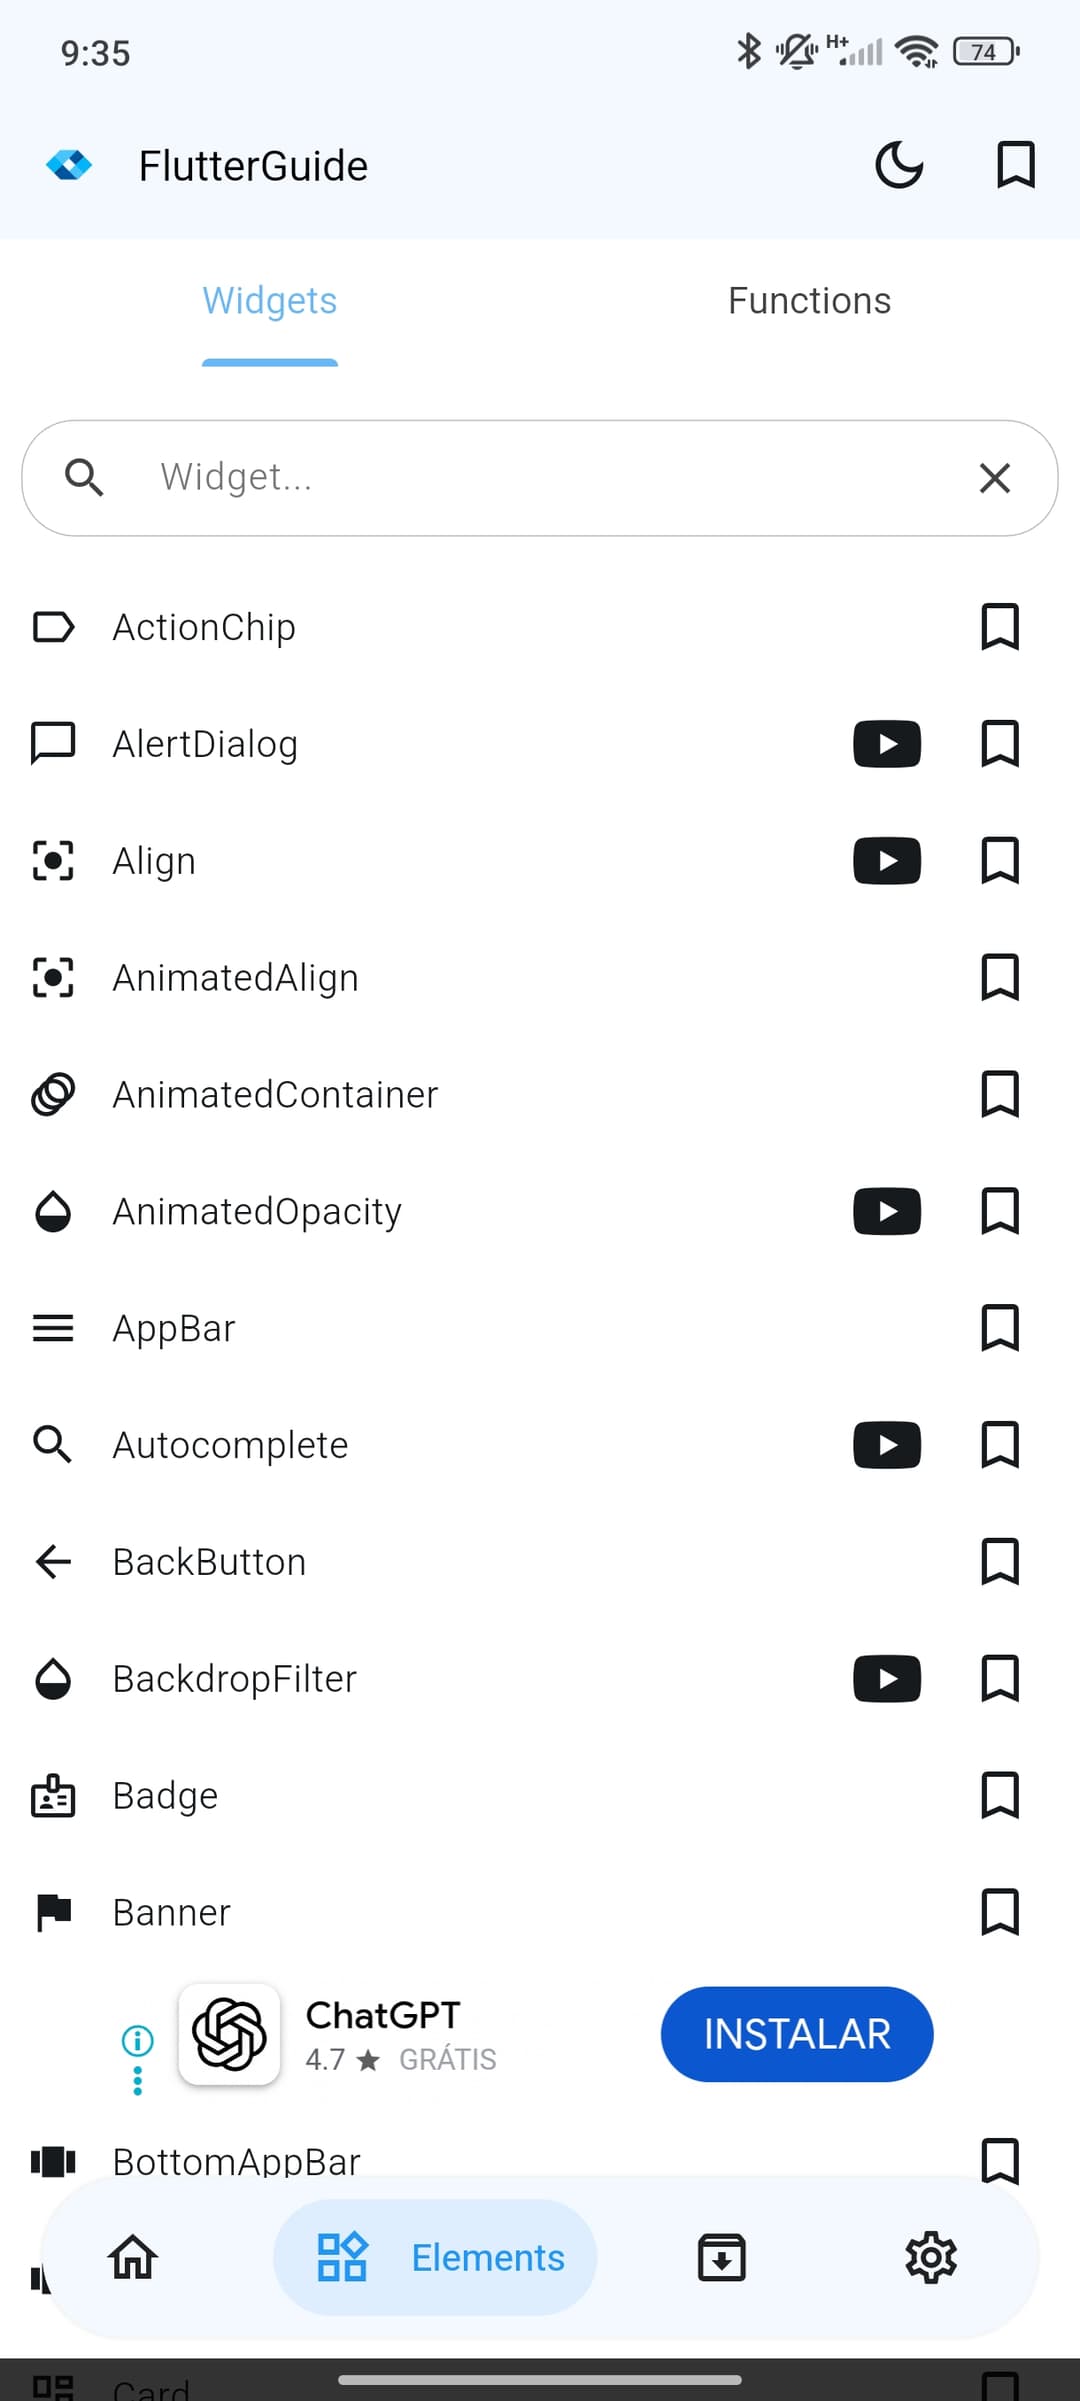Play the AlertDialog YouTube video
The image size is (1080, 2401).
[886, 744]
